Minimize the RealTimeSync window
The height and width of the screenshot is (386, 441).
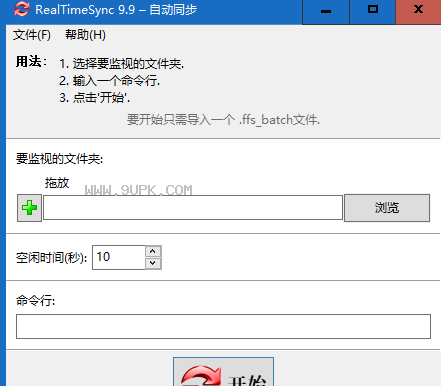326,12
